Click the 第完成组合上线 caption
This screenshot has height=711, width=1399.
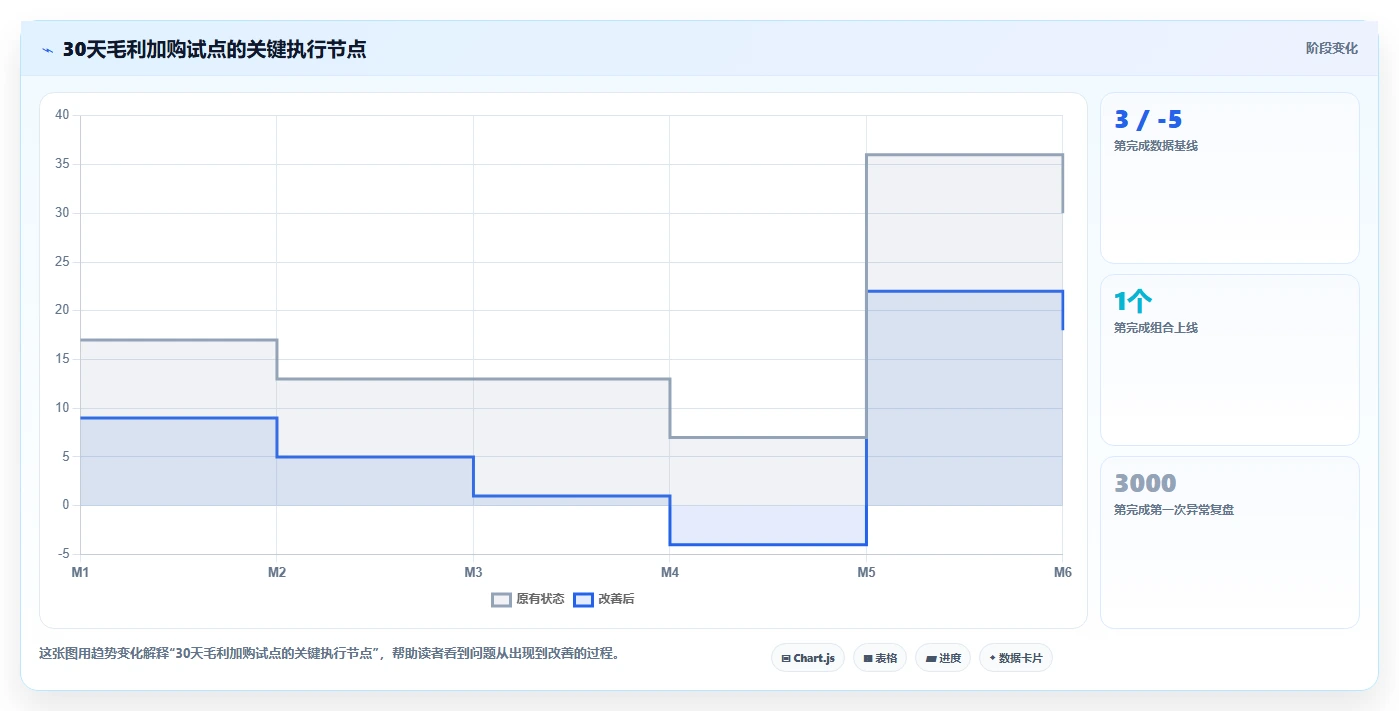pyautogui.click(x=1156, y=328)
